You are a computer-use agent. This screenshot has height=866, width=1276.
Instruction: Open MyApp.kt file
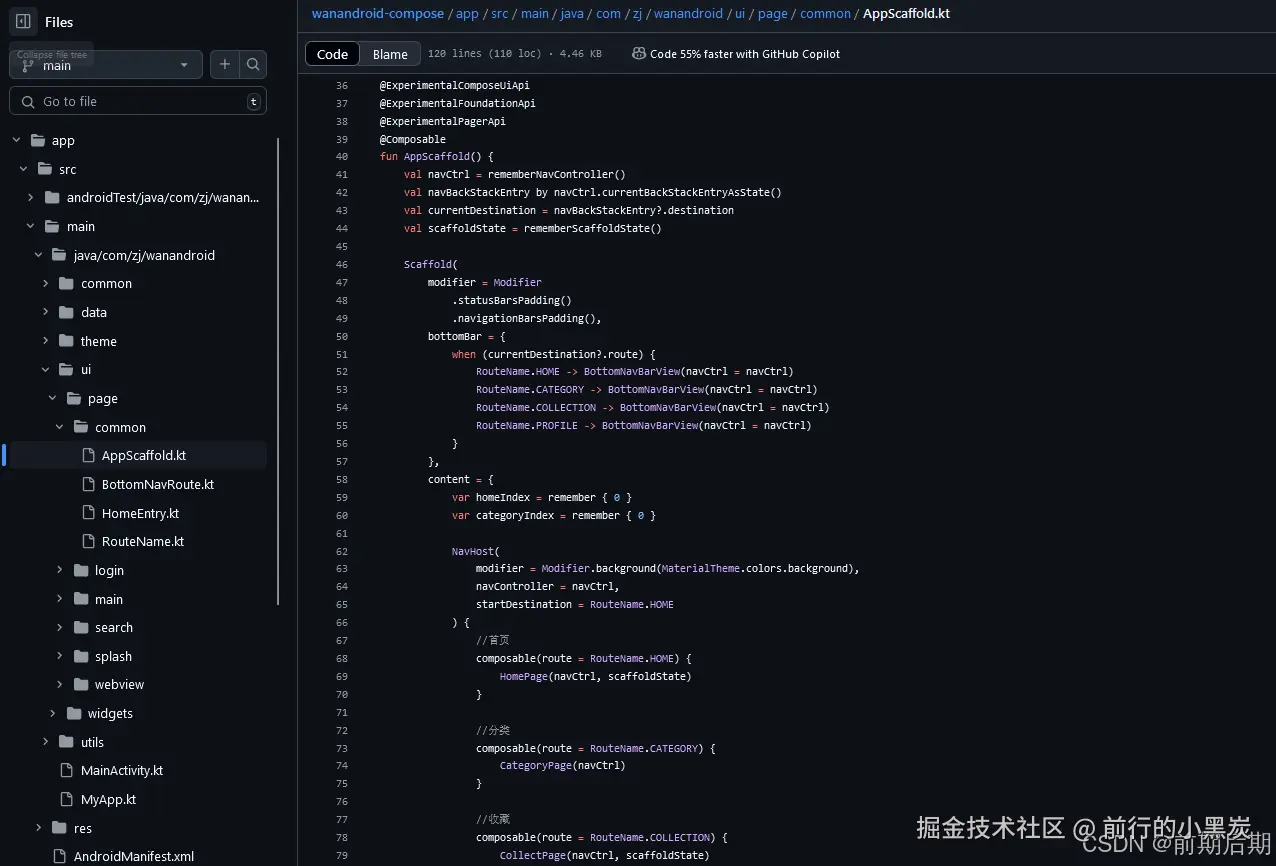click(x=109, y=799)
